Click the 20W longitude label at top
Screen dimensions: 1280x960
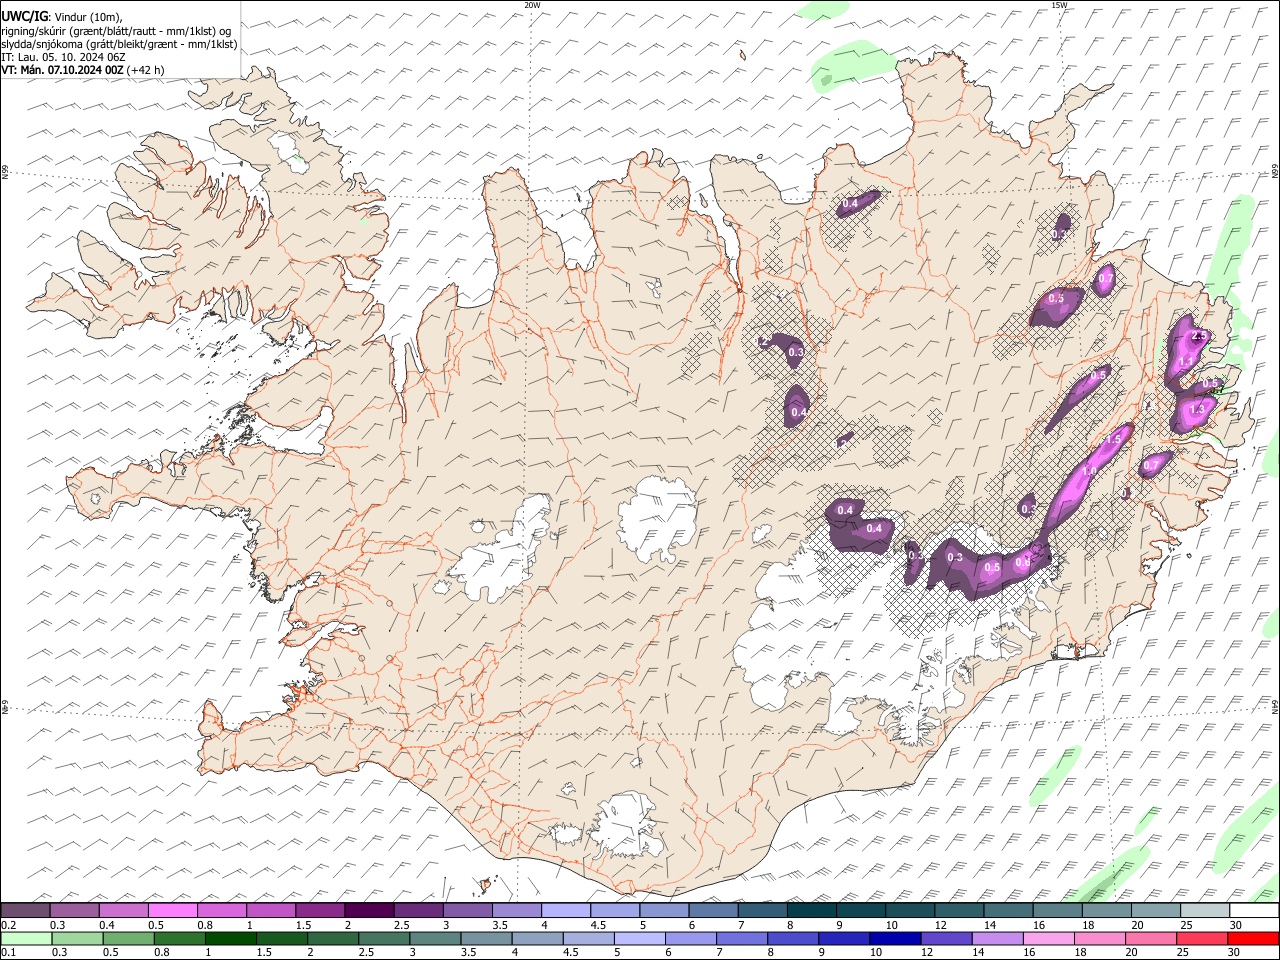pyautogui.click(x=532, y=5)
